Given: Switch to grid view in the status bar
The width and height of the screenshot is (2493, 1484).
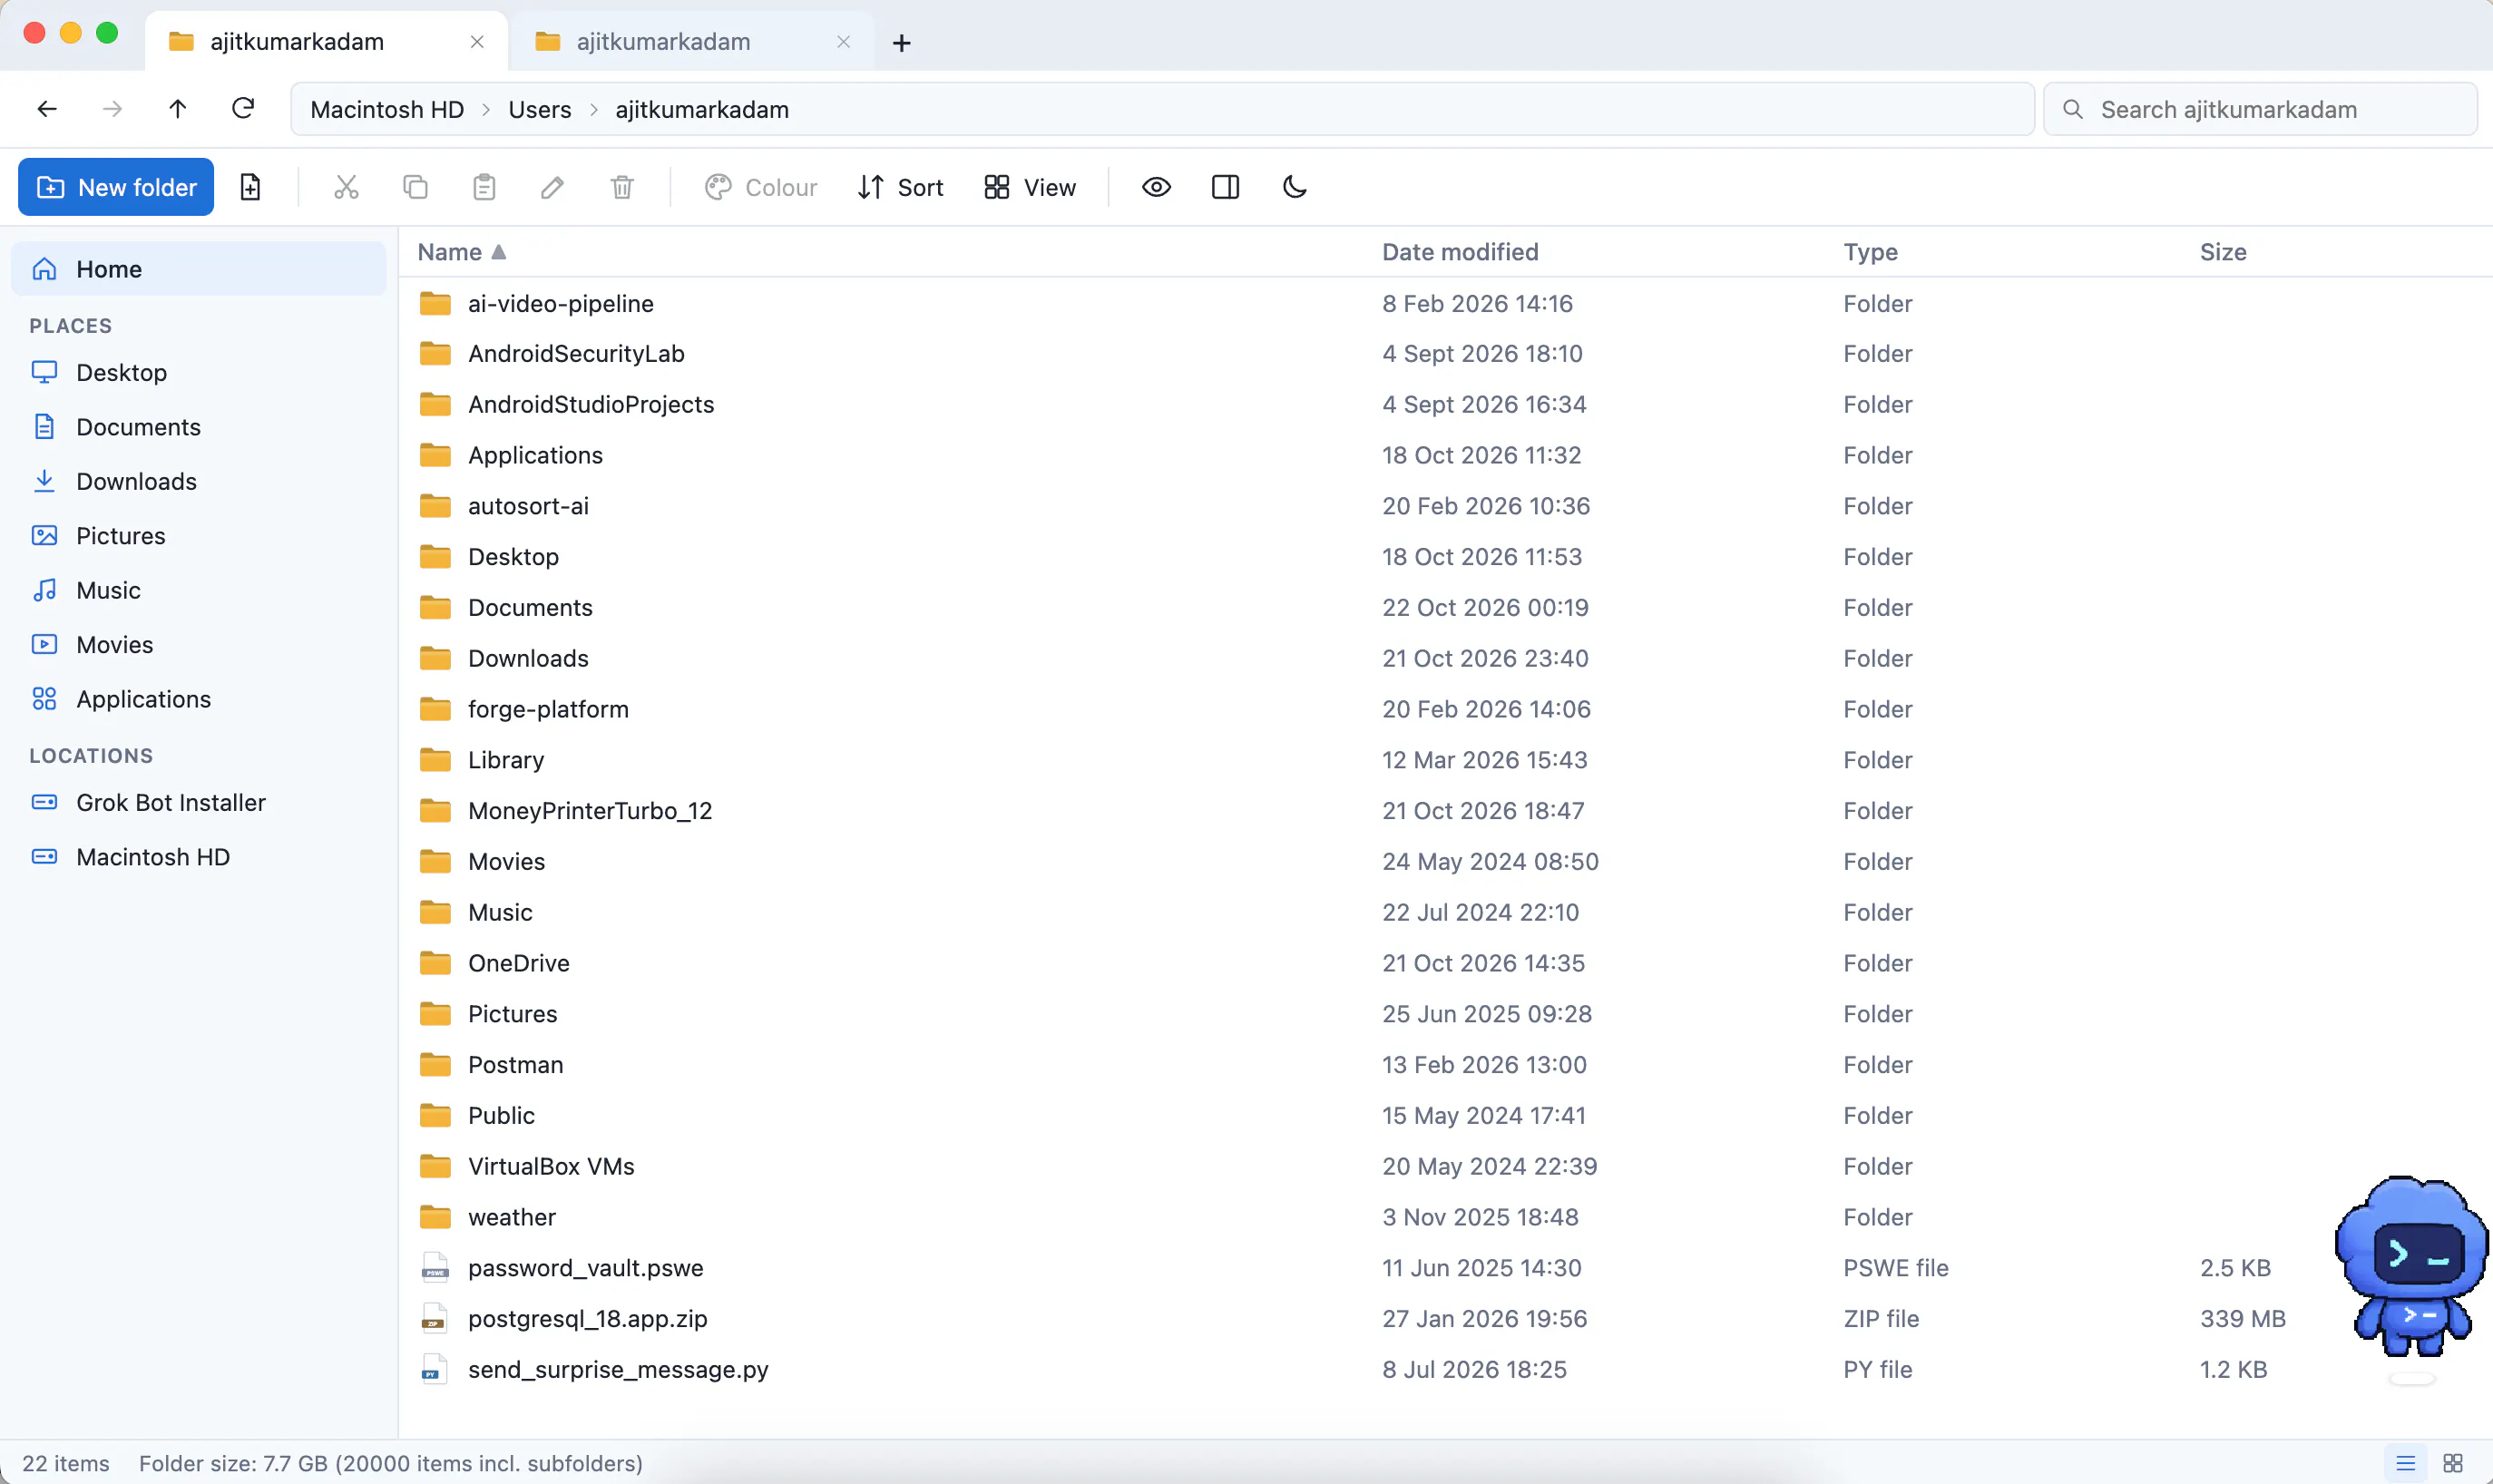Looking at the screenshot, I should coord(2453,1463).
